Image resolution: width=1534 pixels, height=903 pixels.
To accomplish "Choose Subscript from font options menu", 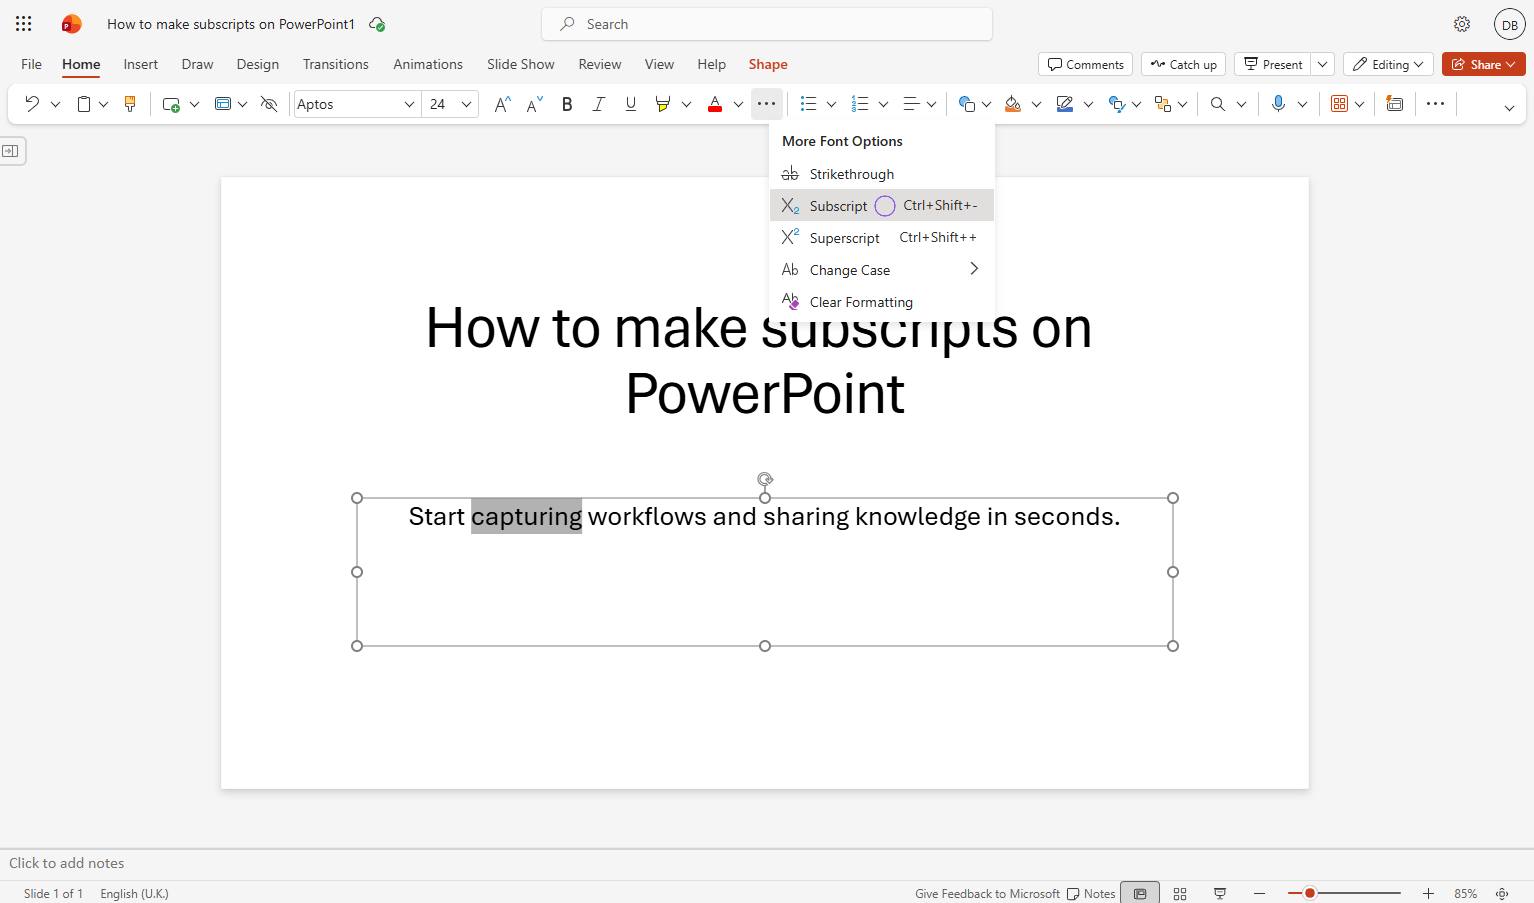I will [882, 205].
